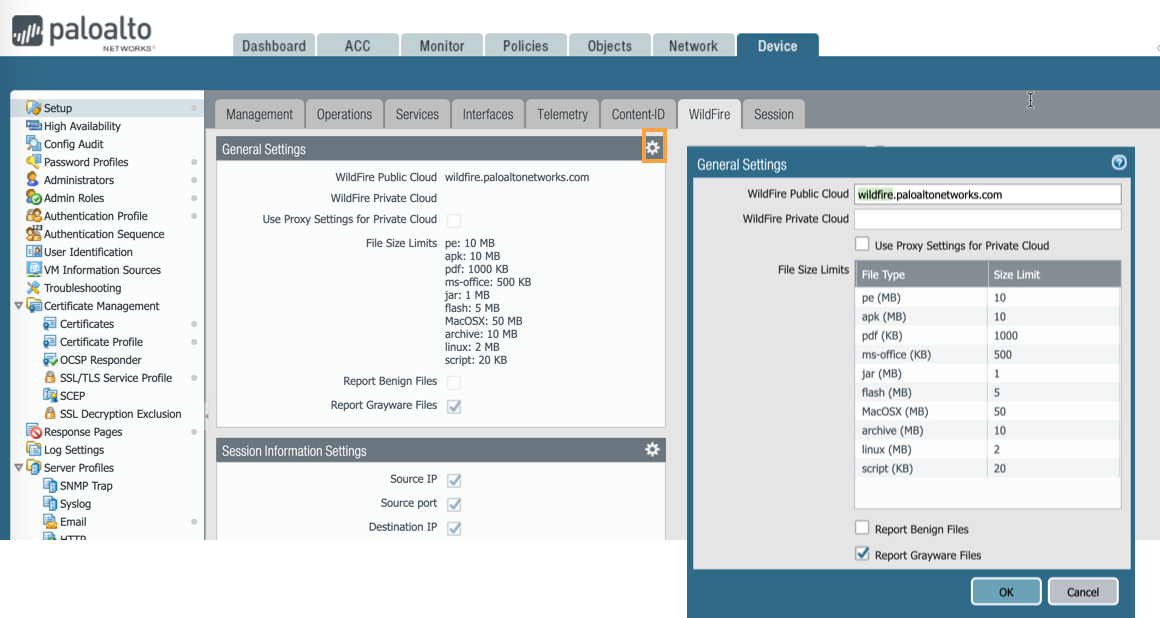Click Certificate Profile icon

[x=50, y=341]
